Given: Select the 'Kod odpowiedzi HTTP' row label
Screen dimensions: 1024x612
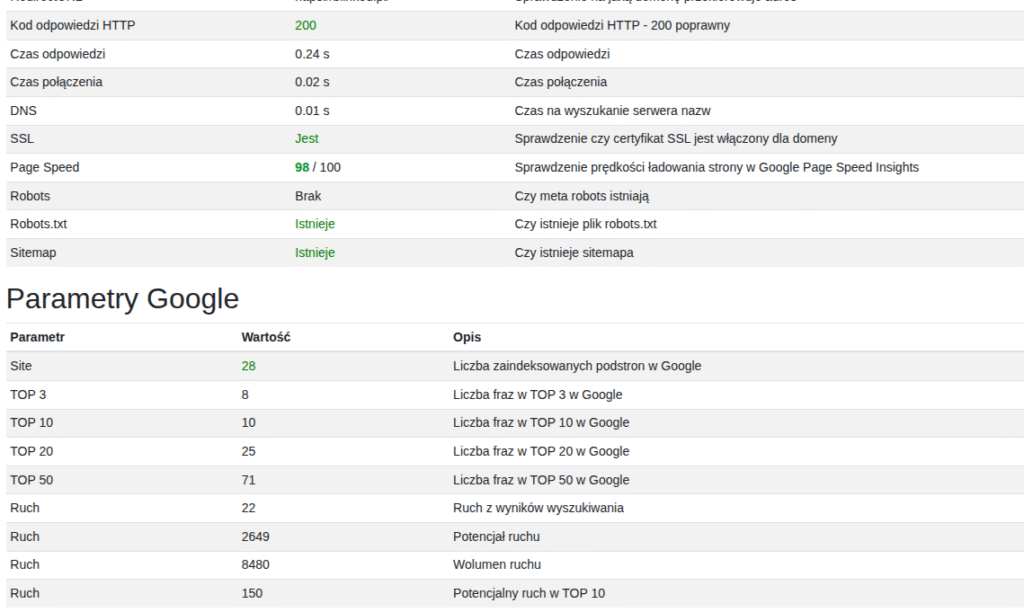Looking at the screenshot, I should click(x=72, y=25).
